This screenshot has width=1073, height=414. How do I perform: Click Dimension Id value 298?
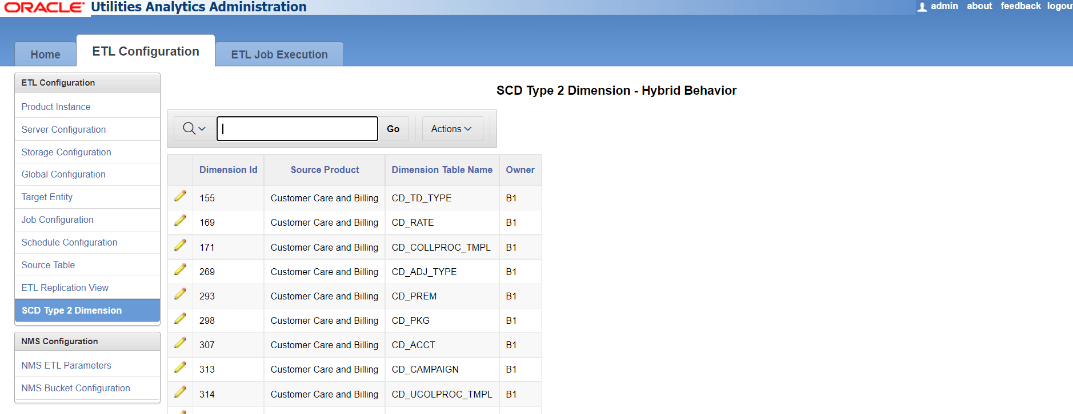point(207,321)
